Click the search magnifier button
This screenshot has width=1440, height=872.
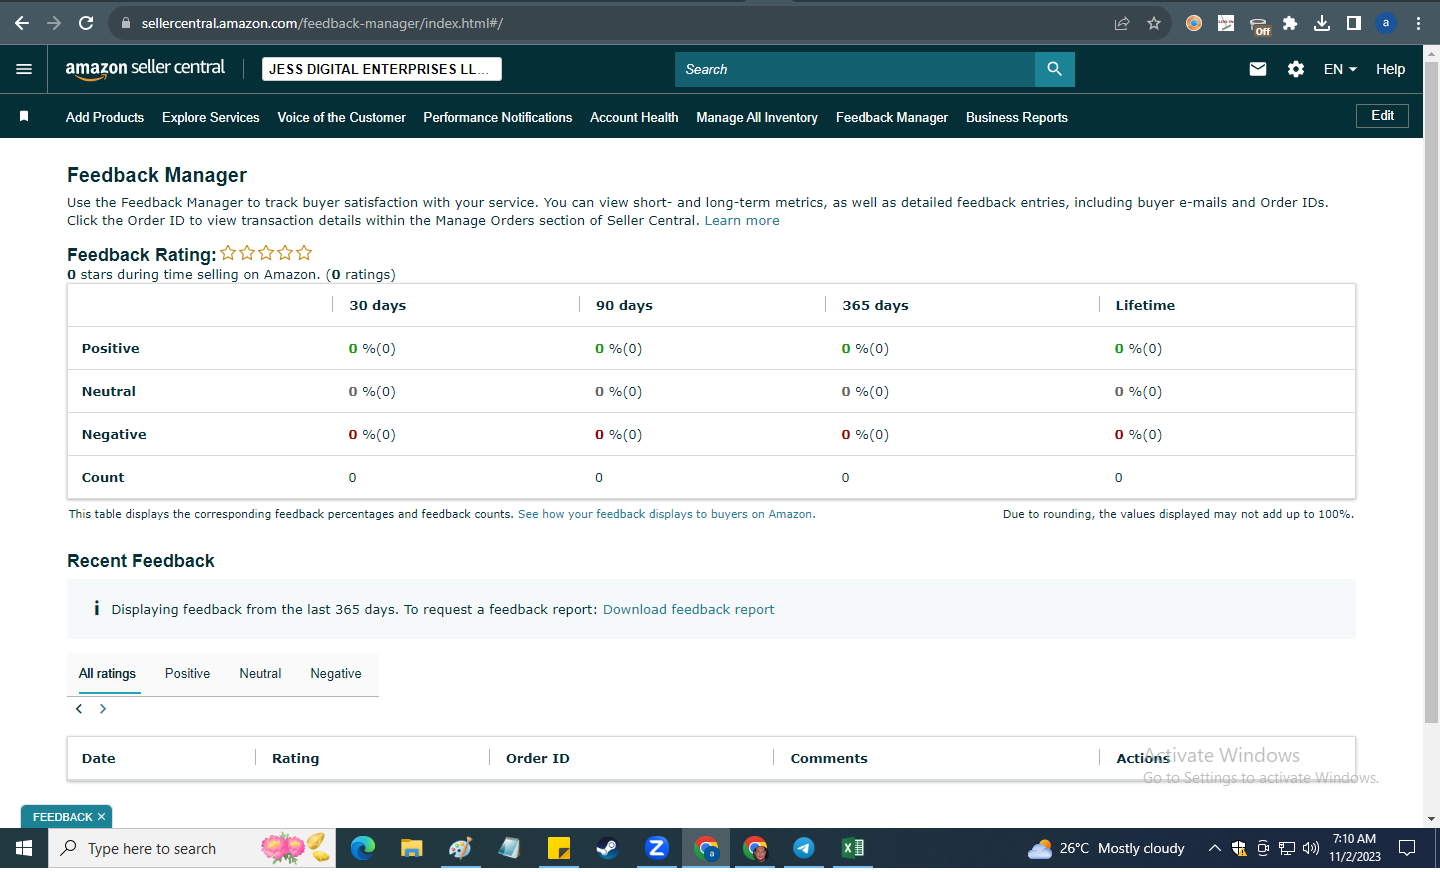(1054, 69)
